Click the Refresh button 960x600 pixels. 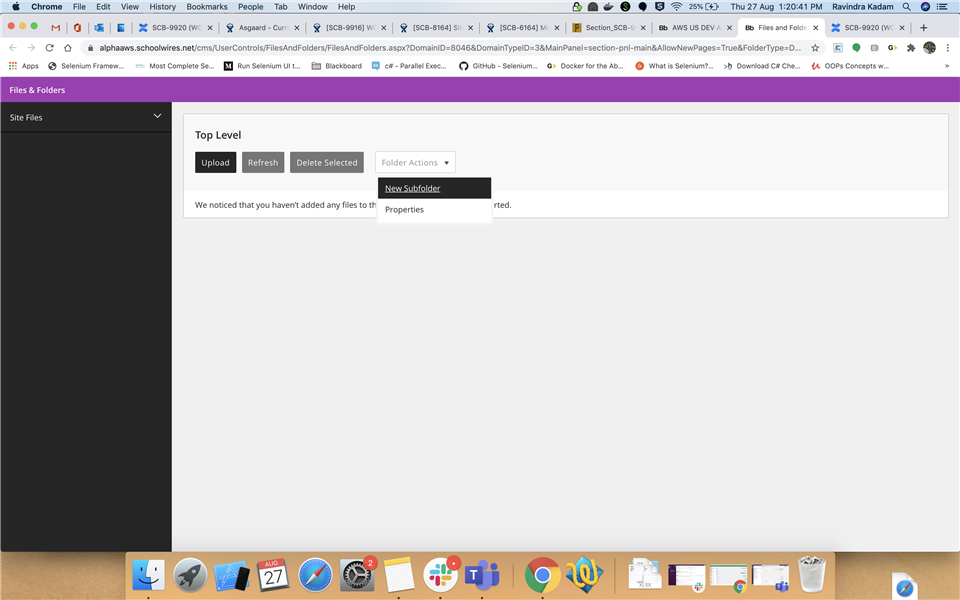click(x=263, y=162)
